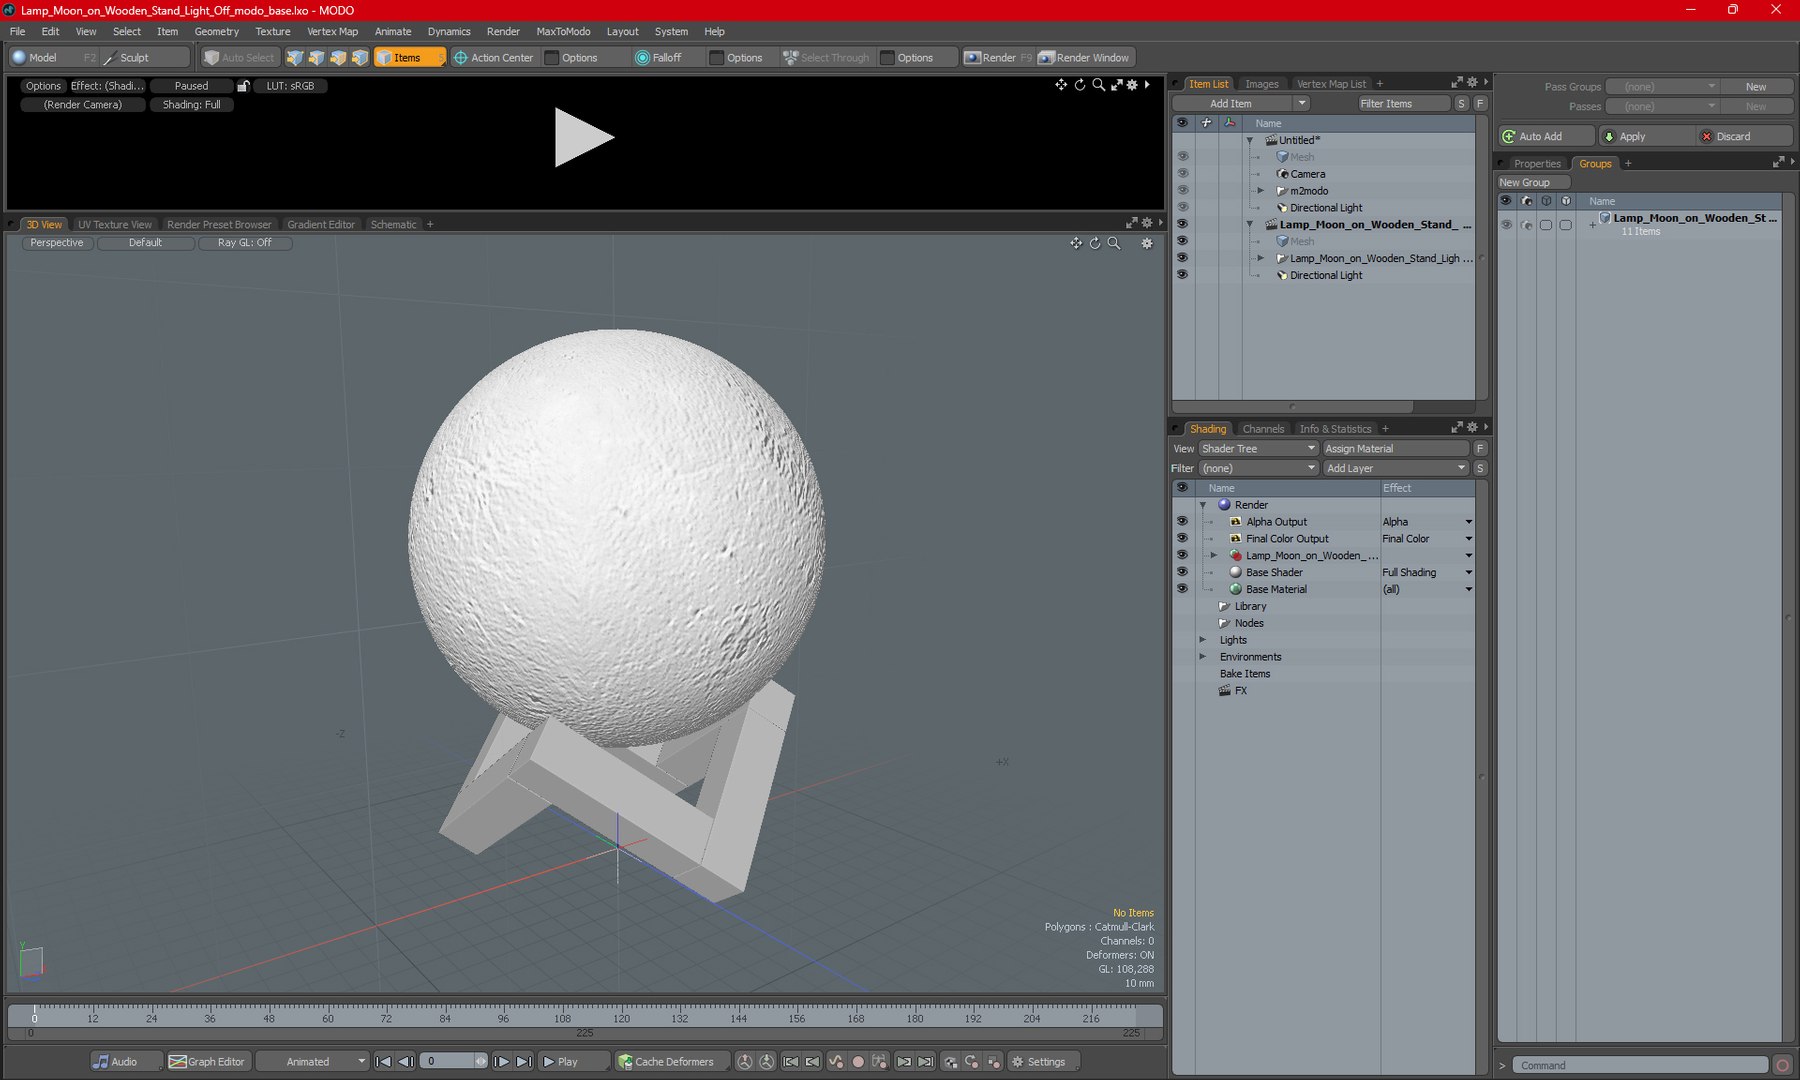This screenshot has height=1080, width=1800.
Task: Start the preview render play button
Action: pyautogui.click(x=584, y=137)
